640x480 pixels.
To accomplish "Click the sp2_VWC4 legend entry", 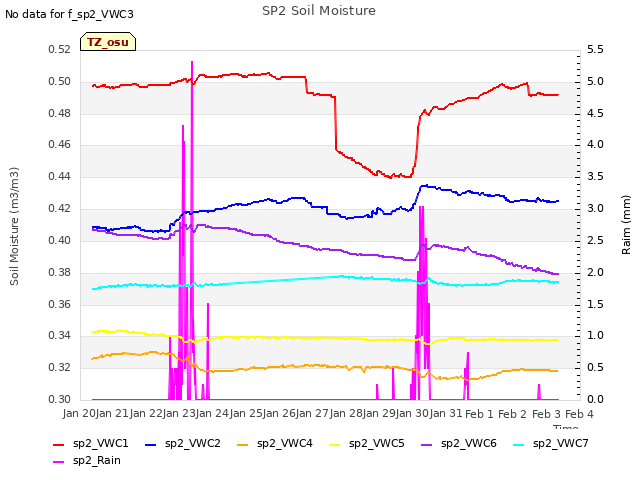I will tap(275, 444).
